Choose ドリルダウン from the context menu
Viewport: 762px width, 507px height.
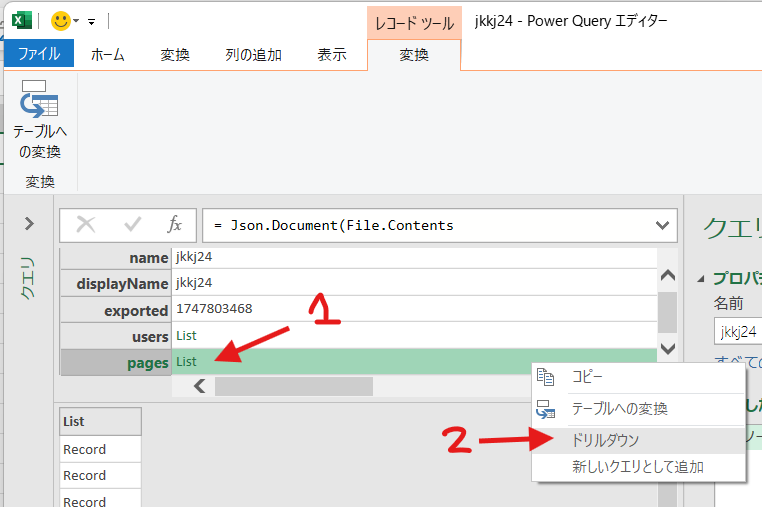639,440
